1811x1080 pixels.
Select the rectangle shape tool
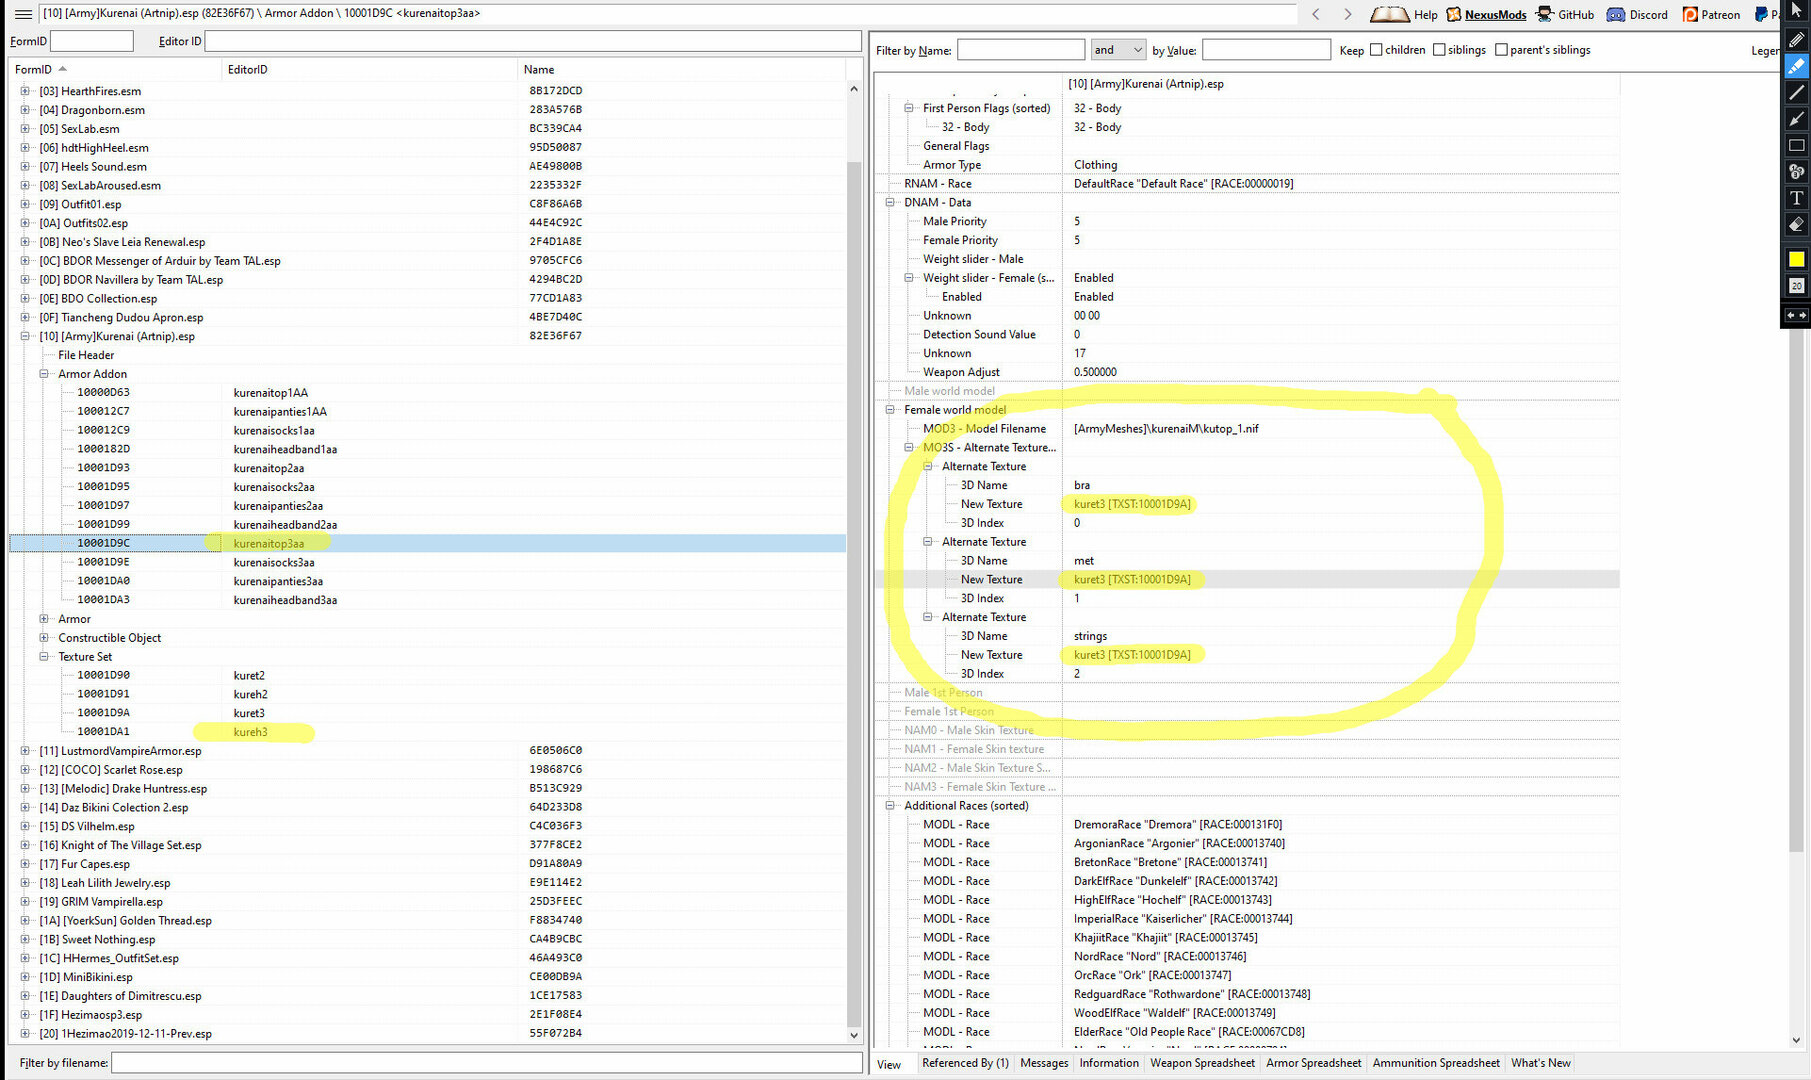(1796, 145)
